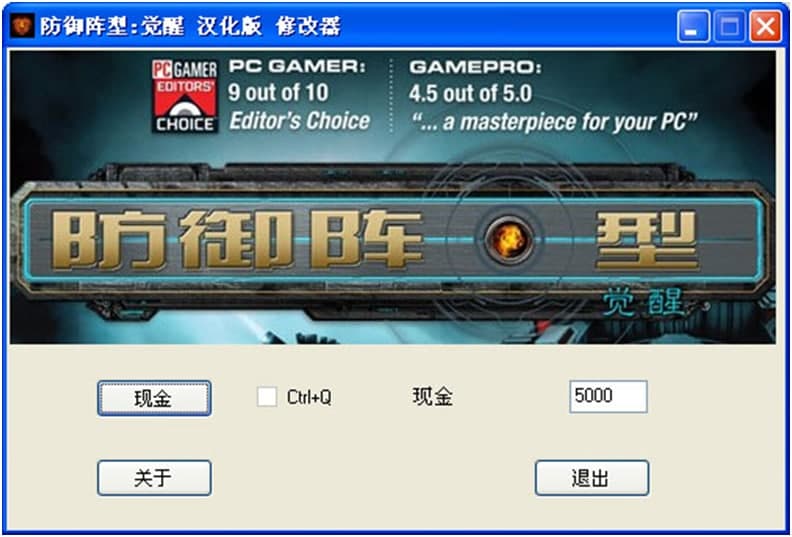This screenshot has width=792, height=537.
Task: Quit using the 退出 button
Action: click(591, 478)
